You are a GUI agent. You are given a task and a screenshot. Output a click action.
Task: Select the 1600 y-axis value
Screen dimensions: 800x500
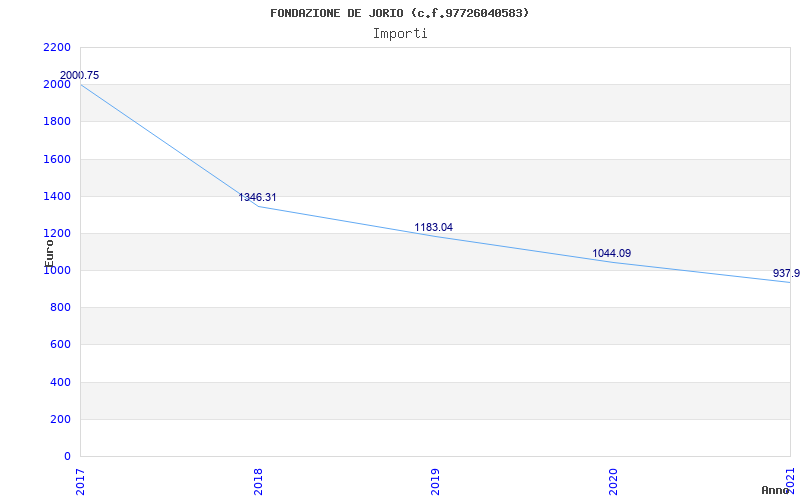[x=57, y=159]
